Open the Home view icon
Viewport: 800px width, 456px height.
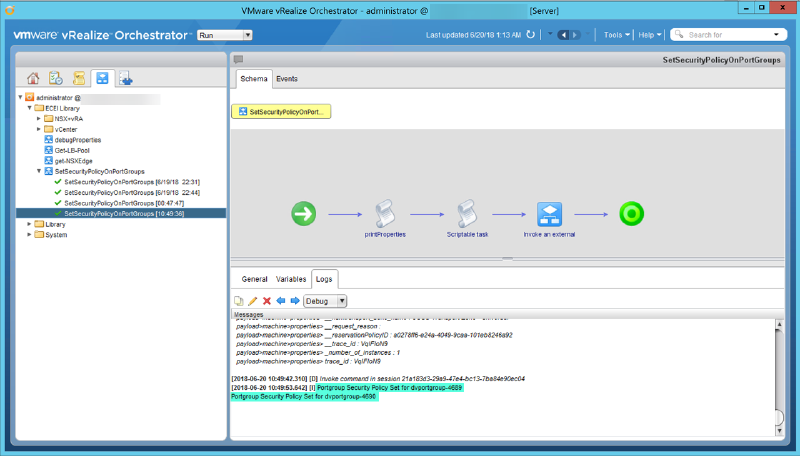click(33, 78)
